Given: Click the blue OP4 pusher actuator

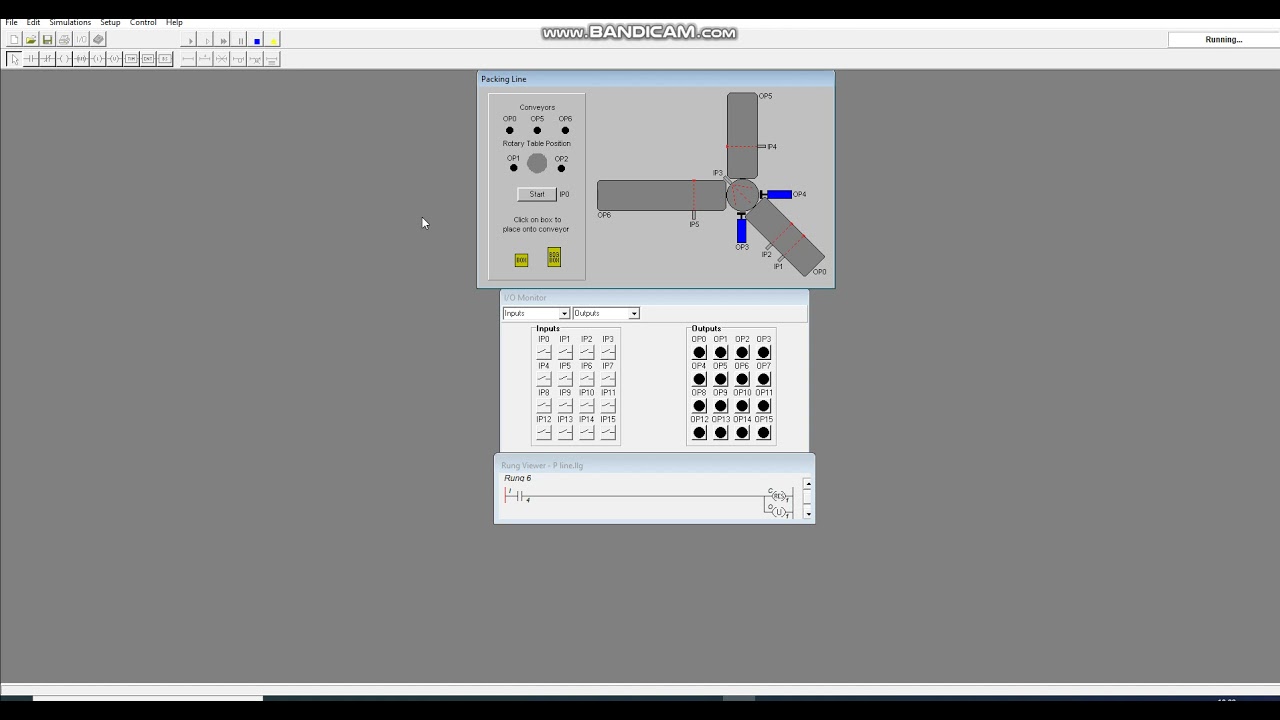Looking at the screenshot, I should point(779,194).
